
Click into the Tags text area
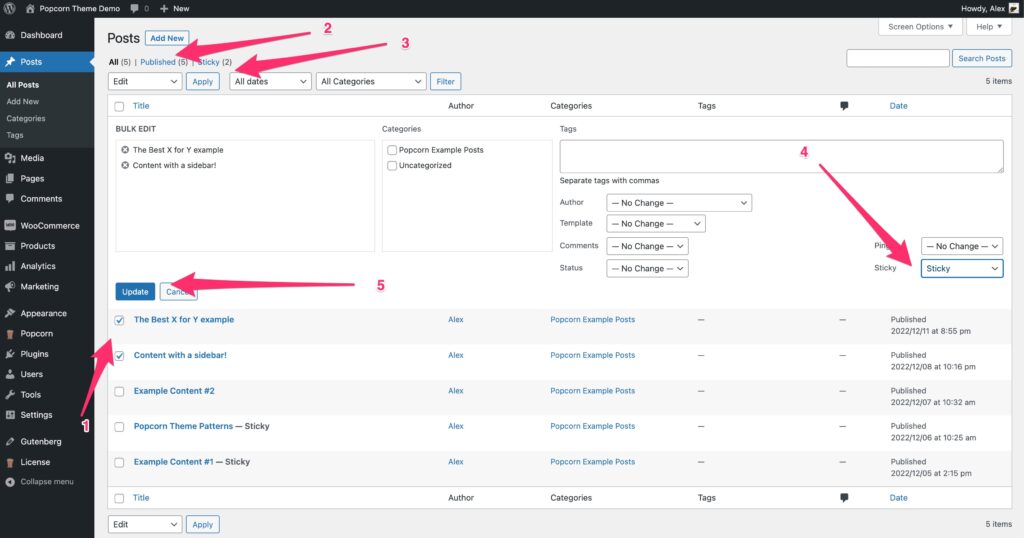tap(781, 157)
